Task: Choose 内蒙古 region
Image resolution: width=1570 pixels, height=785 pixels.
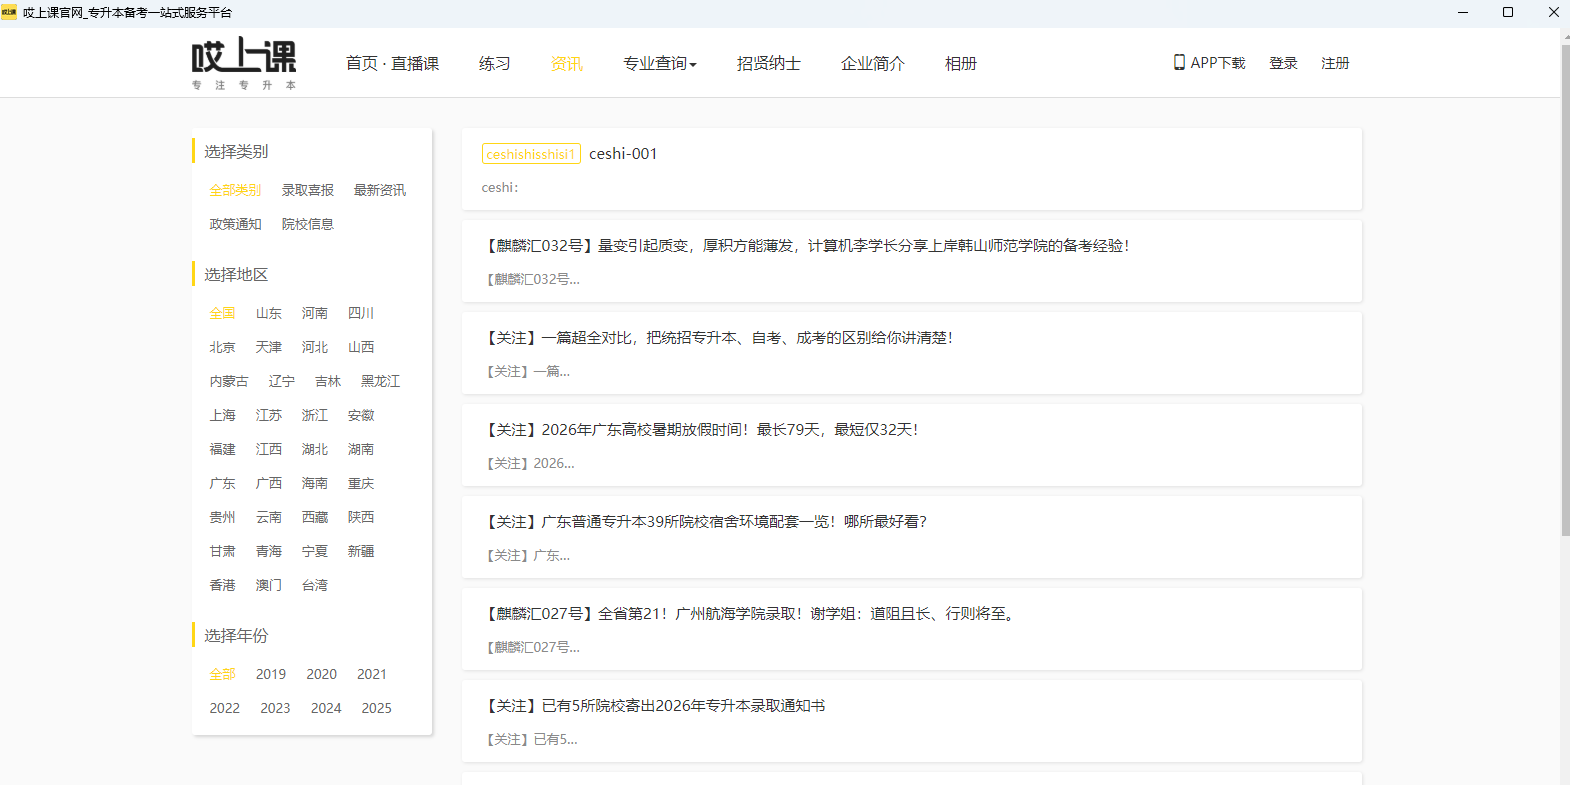Action: pyautogui.click(x=229, y=381)
